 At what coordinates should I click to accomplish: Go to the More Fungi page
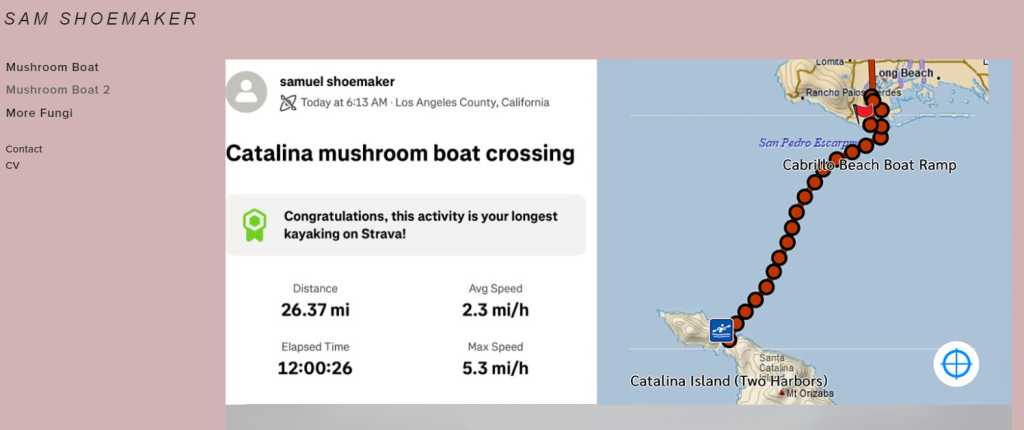click(39, 113)
